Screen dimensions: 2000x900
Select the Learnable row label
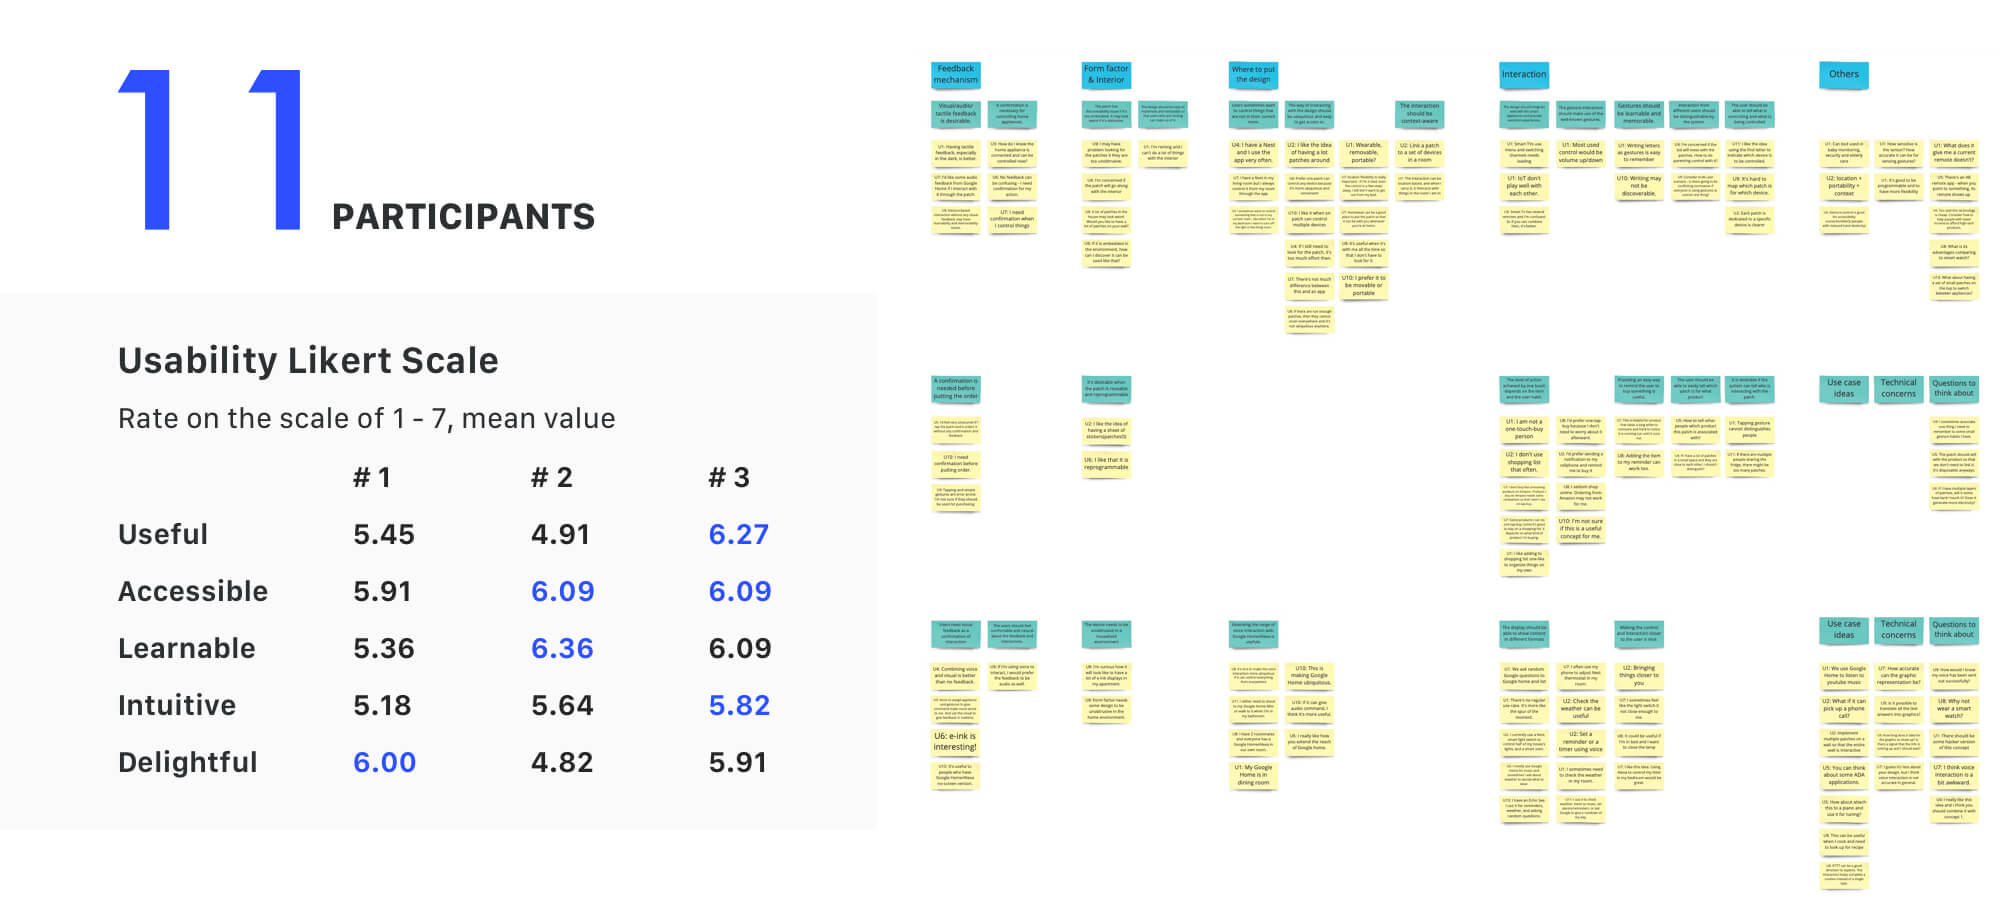click(187, 649)
